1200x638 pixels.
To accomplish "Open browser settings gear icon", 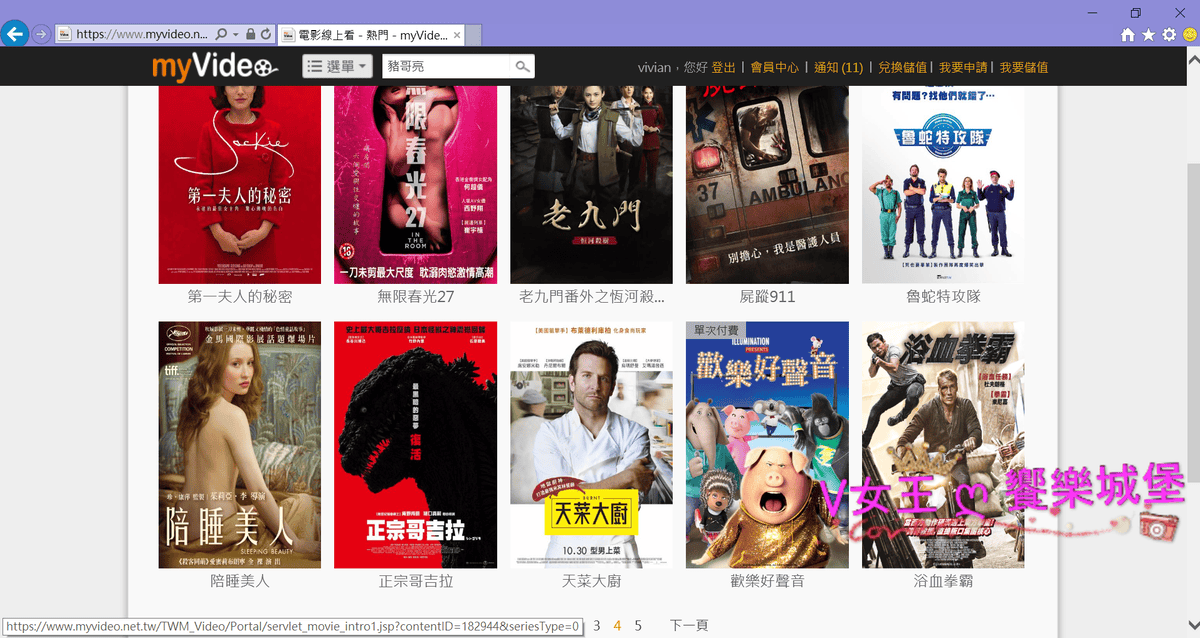I will (1168, 35).
